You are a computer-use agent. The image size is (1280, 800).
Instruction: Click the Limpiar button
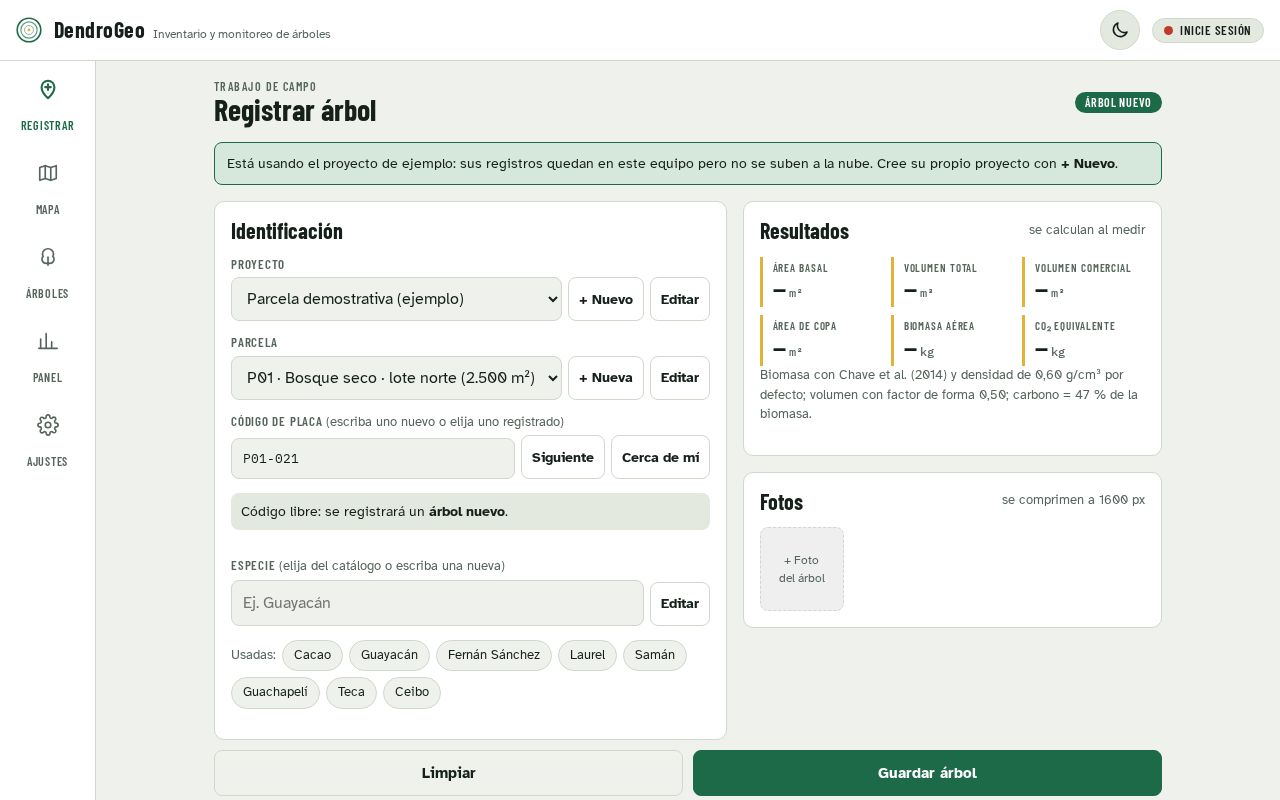[448, 773]
